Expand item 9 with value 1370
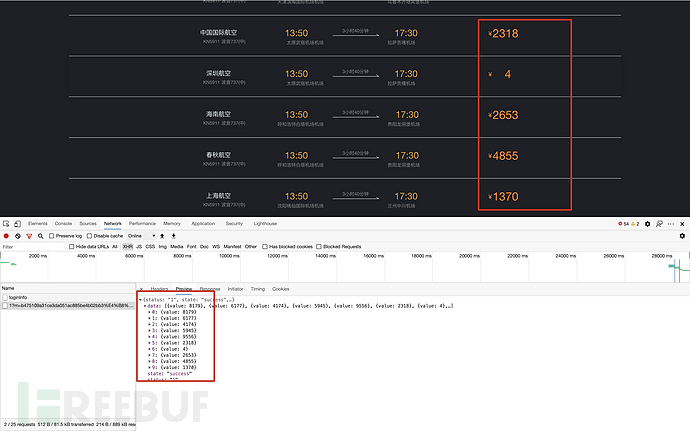Image resolution: width=690 pixels, height=431 pixels. (149, 368)
